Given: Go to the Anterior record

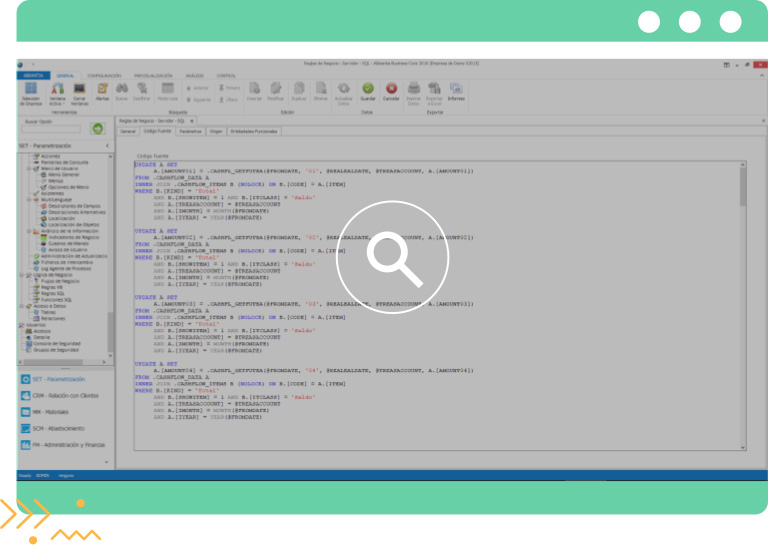Looking at the screenshot, I should pos(198,88).
